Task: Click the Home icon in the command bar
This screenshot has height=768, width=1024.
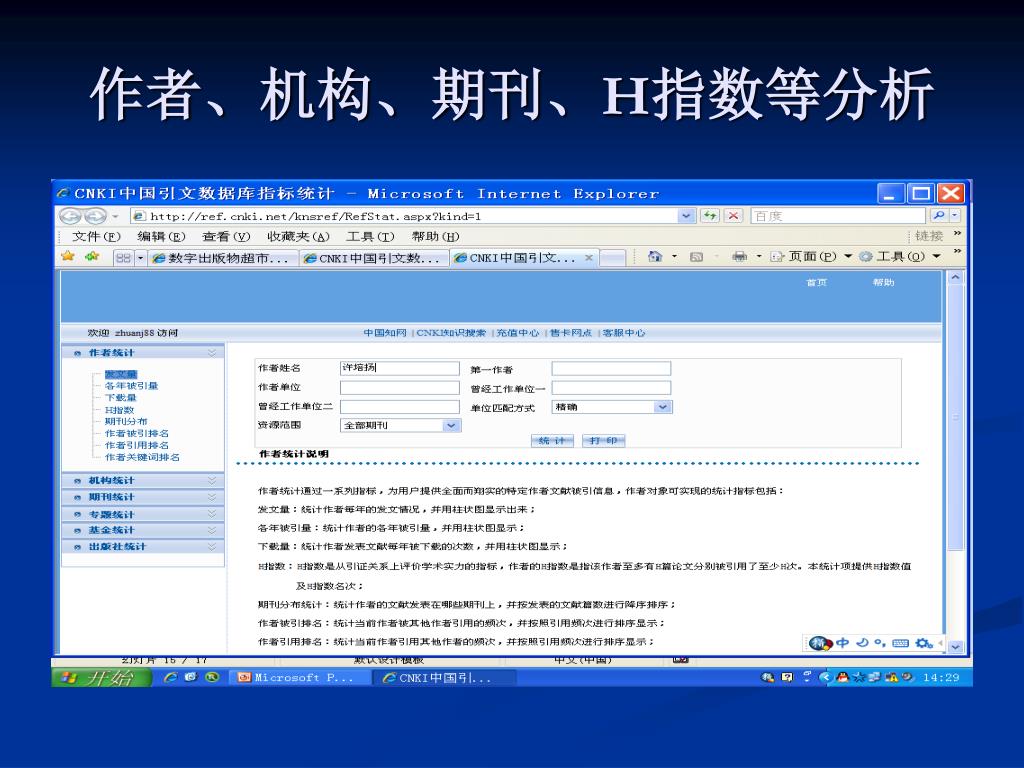Action: tap(655, 256)
